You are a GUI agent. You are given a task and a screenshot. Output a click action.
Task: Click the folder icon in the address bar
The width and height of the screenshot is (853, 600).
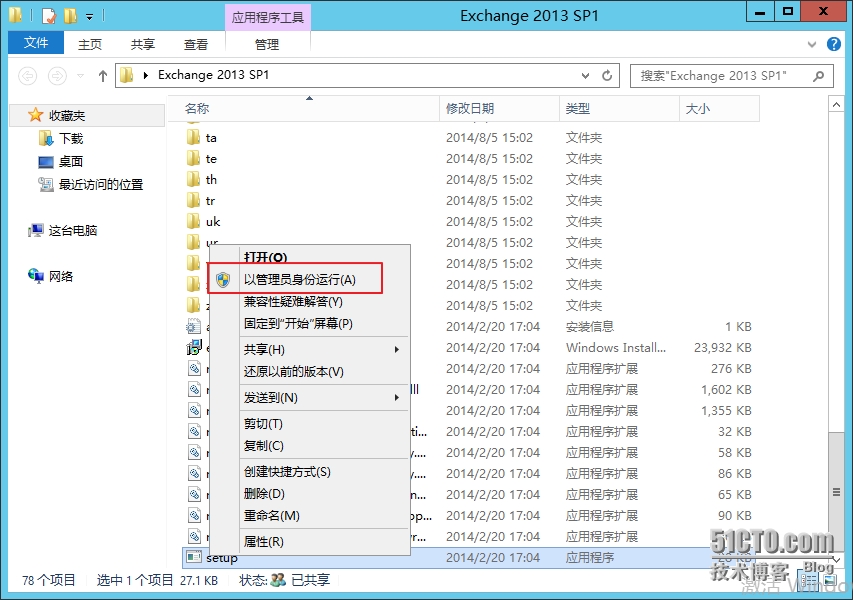point(126,75)
